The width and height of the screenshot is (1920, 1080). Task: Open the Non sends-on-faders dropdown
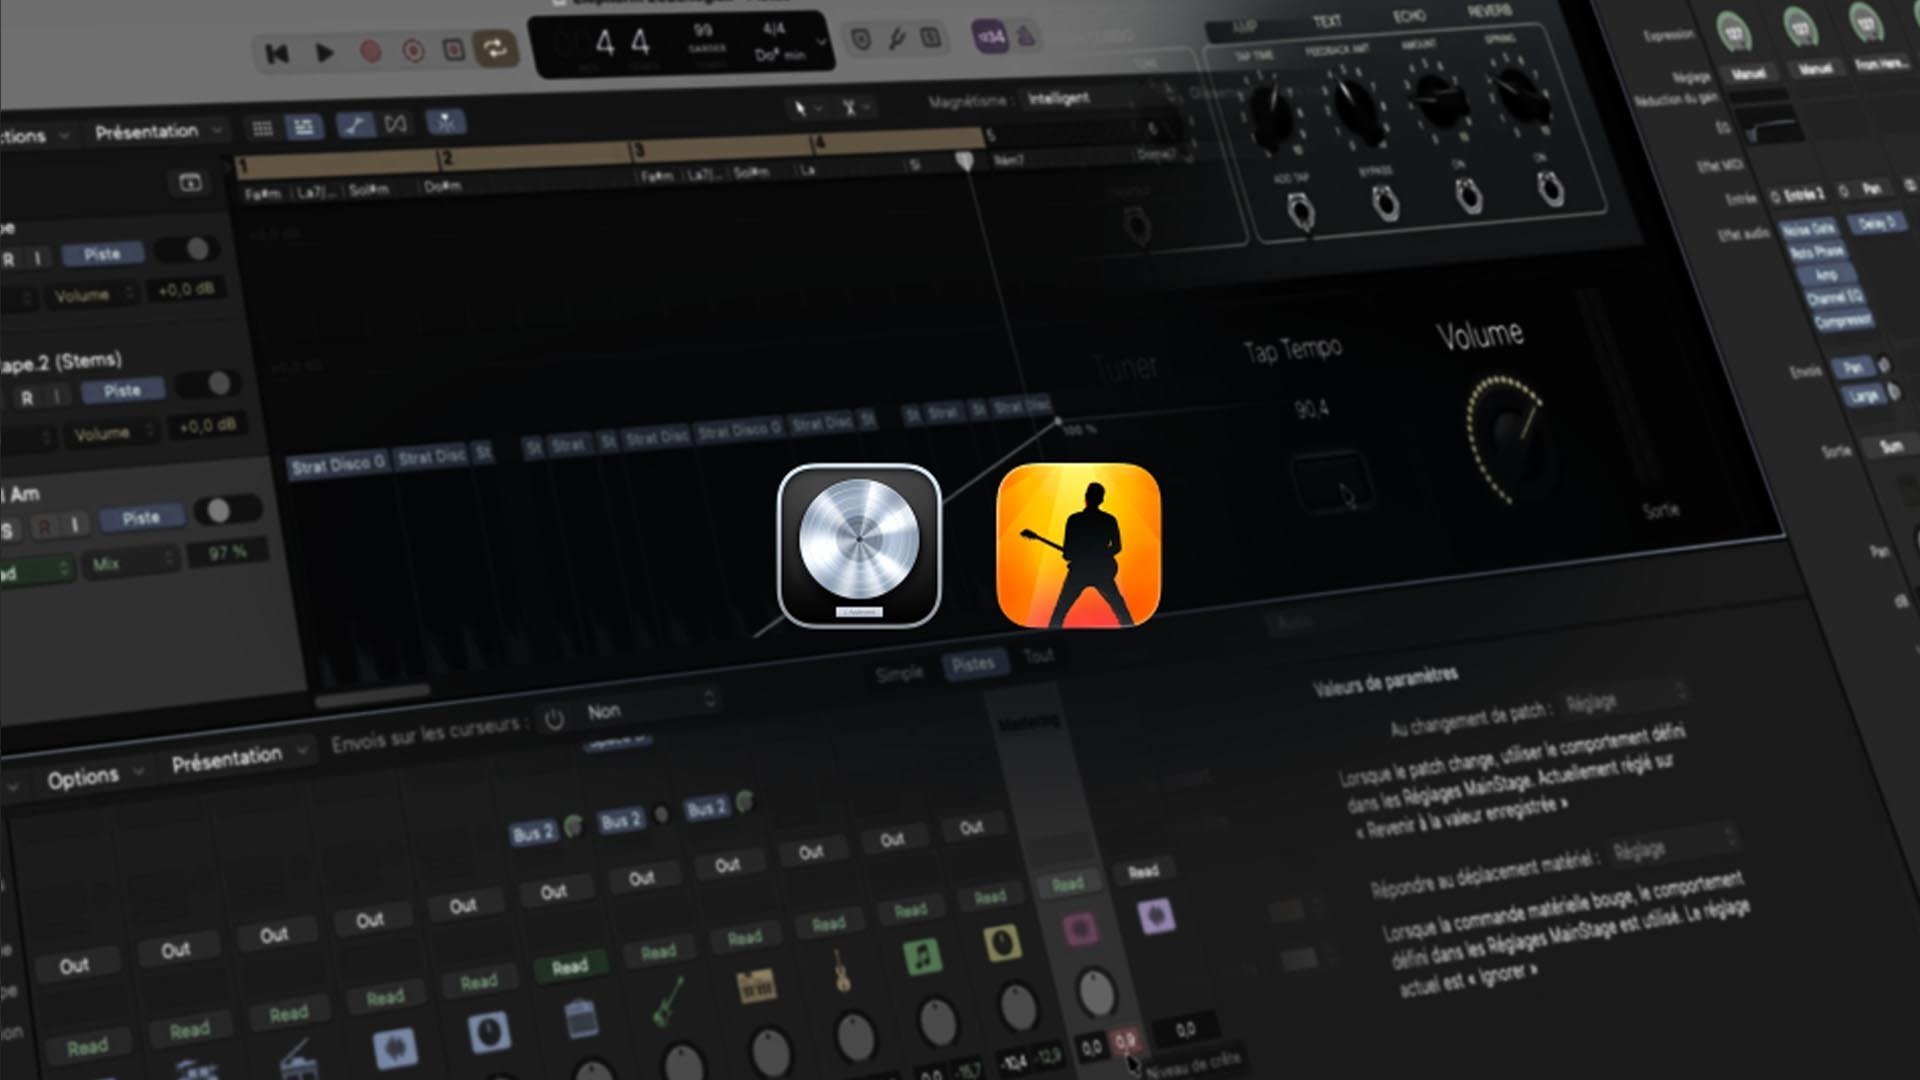point(645,707)
